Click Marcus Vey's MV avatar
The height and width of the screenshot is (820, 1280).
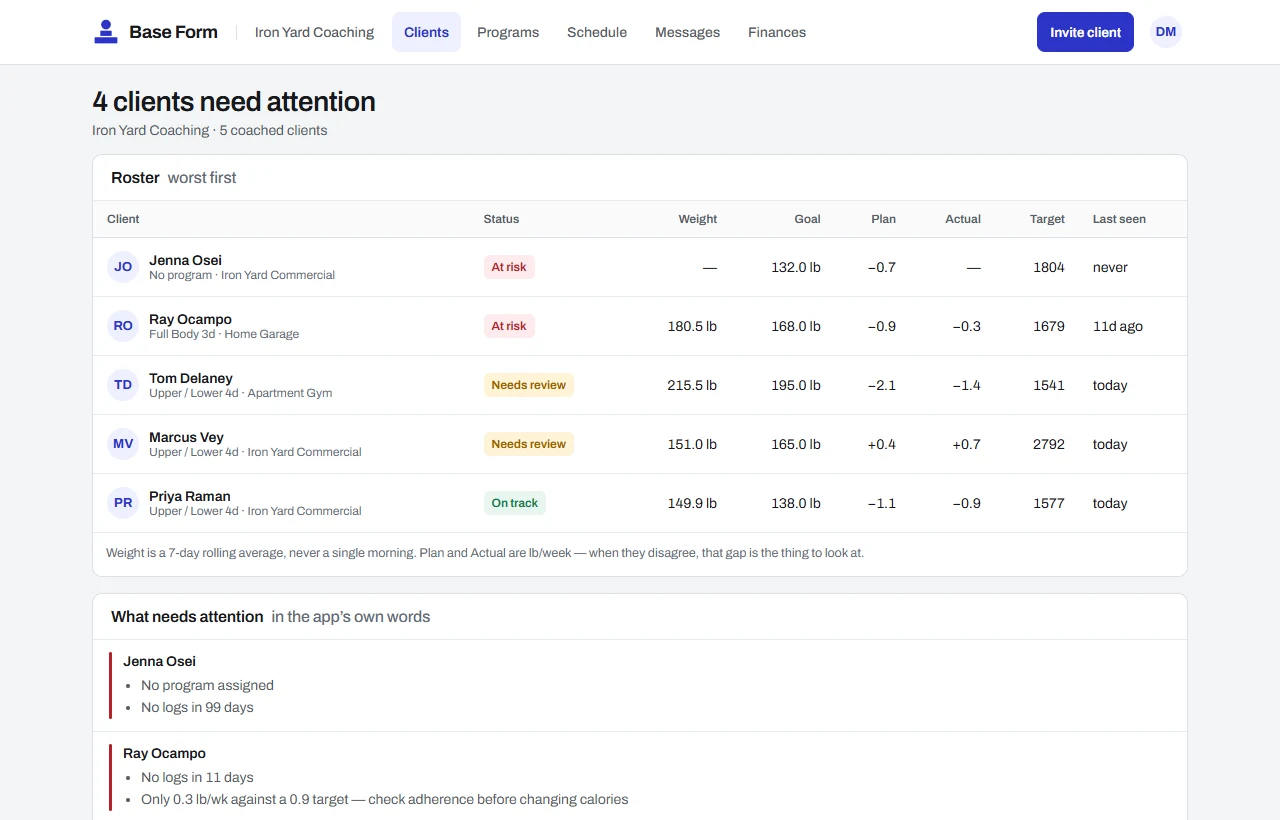(123, 444)
